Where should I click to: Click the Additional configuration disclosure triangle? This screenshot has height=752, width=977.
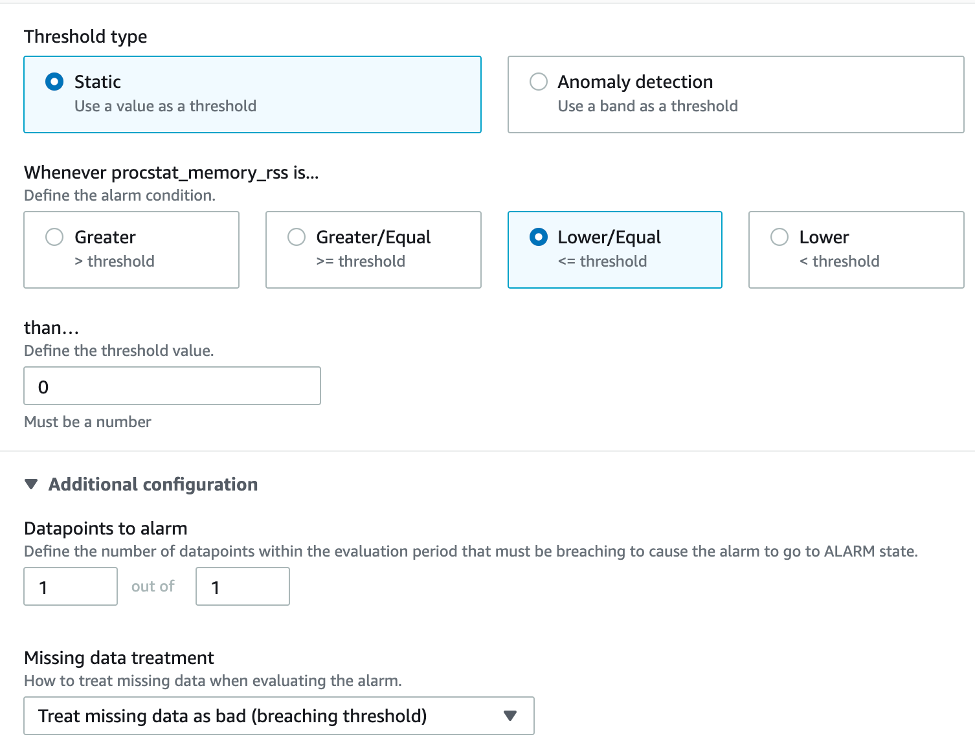[x=31, y=484]
